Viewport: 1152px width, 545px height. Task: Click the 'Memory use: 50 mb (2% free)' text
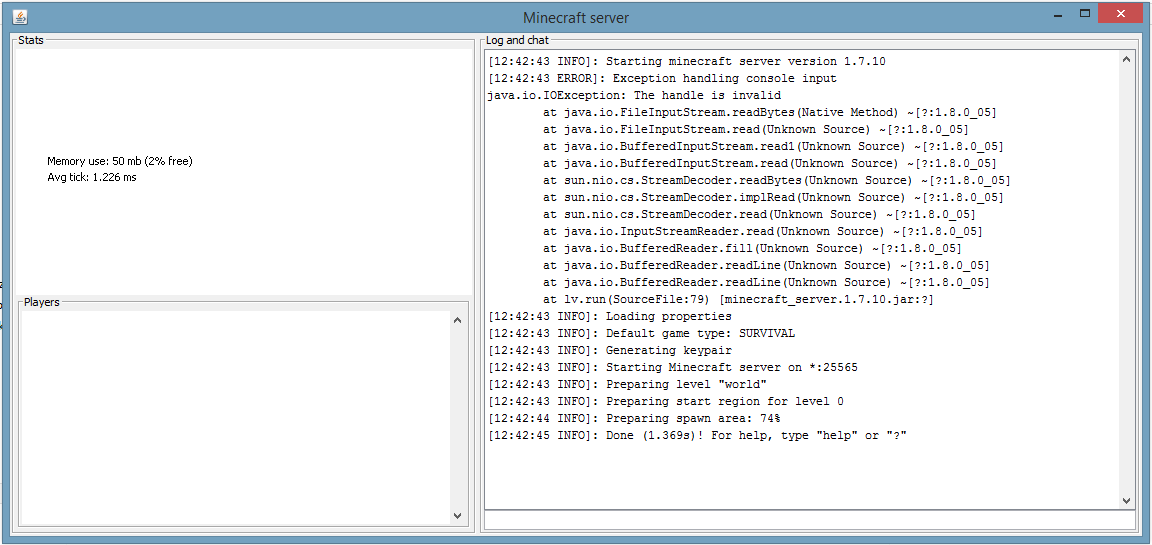point(120,161)
